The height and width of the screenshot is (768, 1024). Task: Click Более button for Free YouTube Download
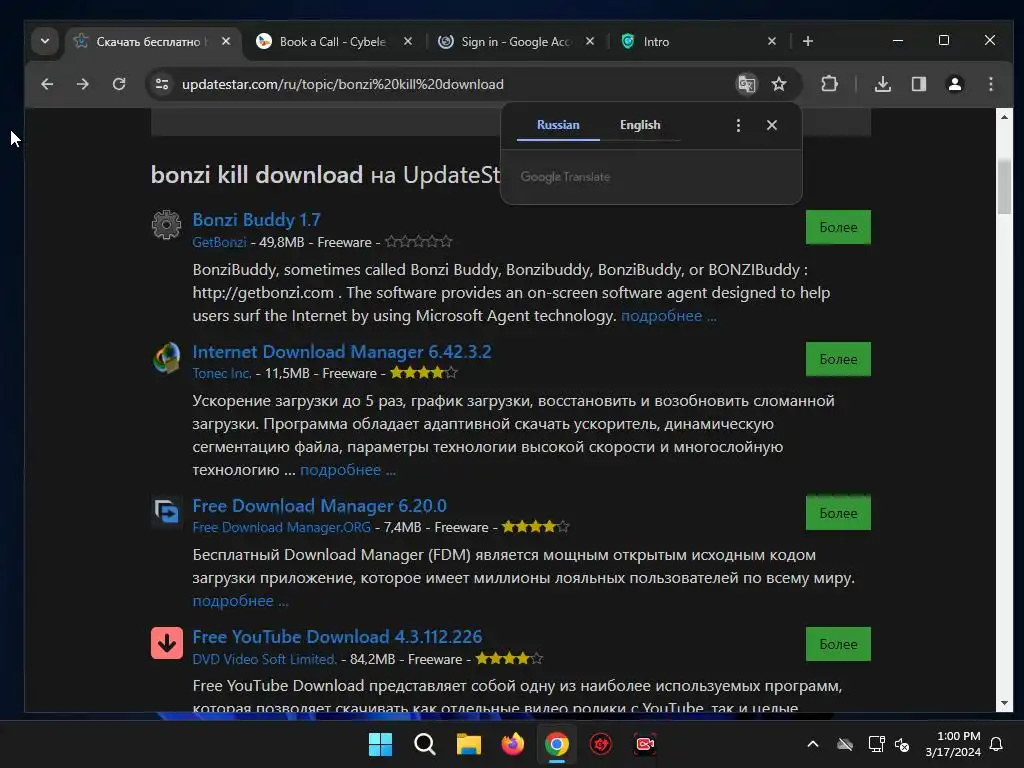(838, 644)
